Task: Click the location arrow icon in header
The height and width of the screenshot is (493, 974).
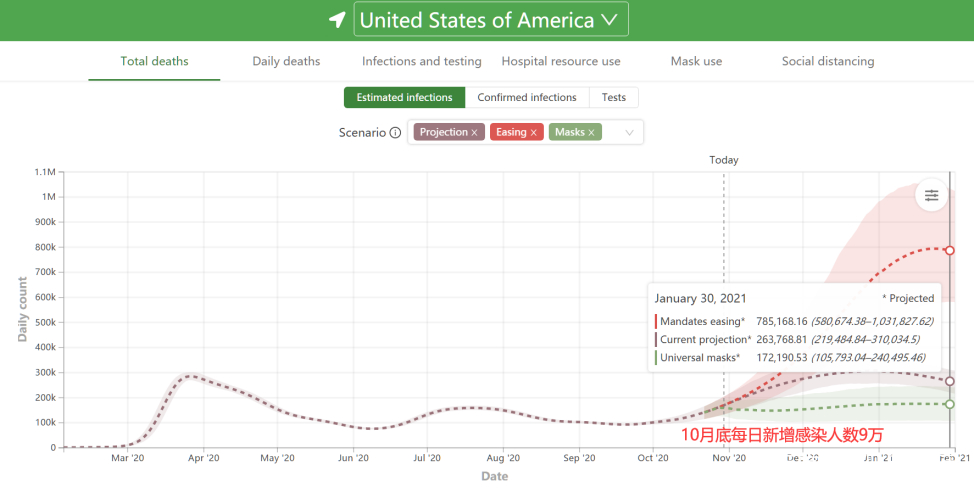Action: 338,20
